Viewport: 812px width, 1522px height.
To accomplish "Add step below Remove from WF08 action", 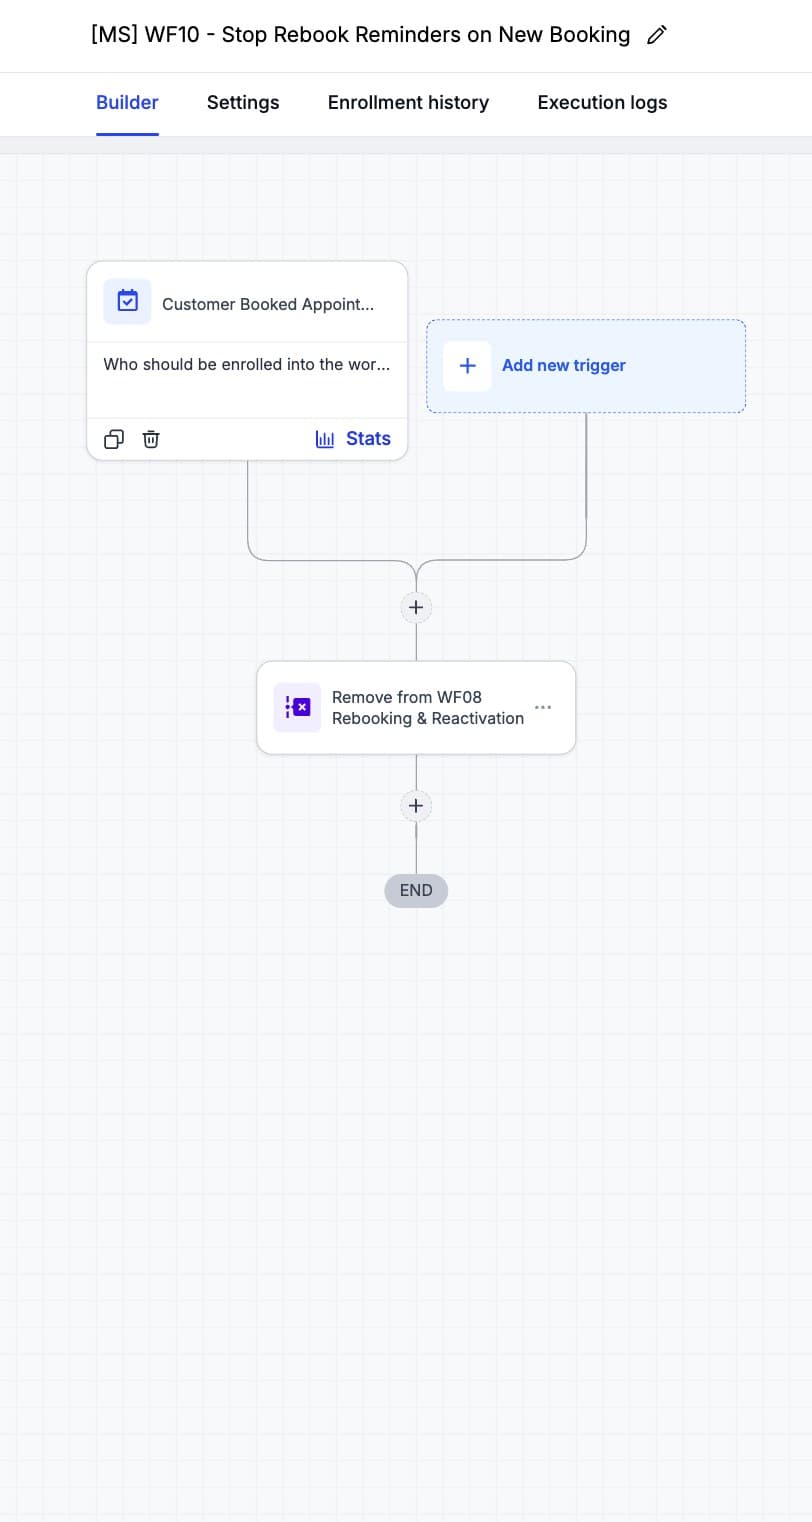I will [x=416, y=805].
